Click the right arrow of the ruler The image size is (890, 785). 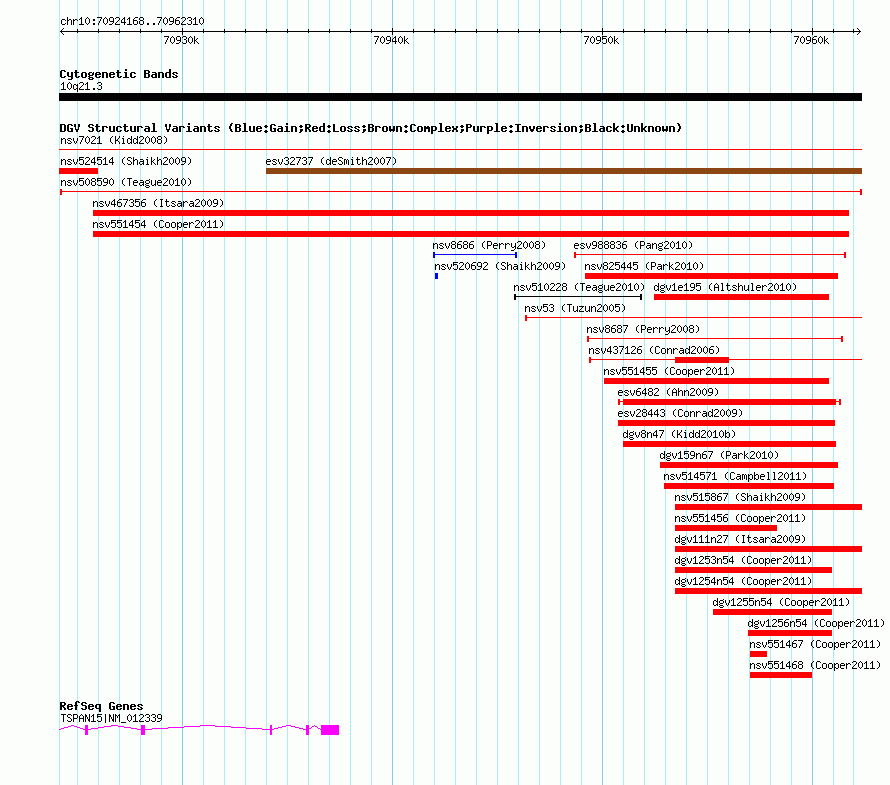pyautogui.click(x=859, y=31)
